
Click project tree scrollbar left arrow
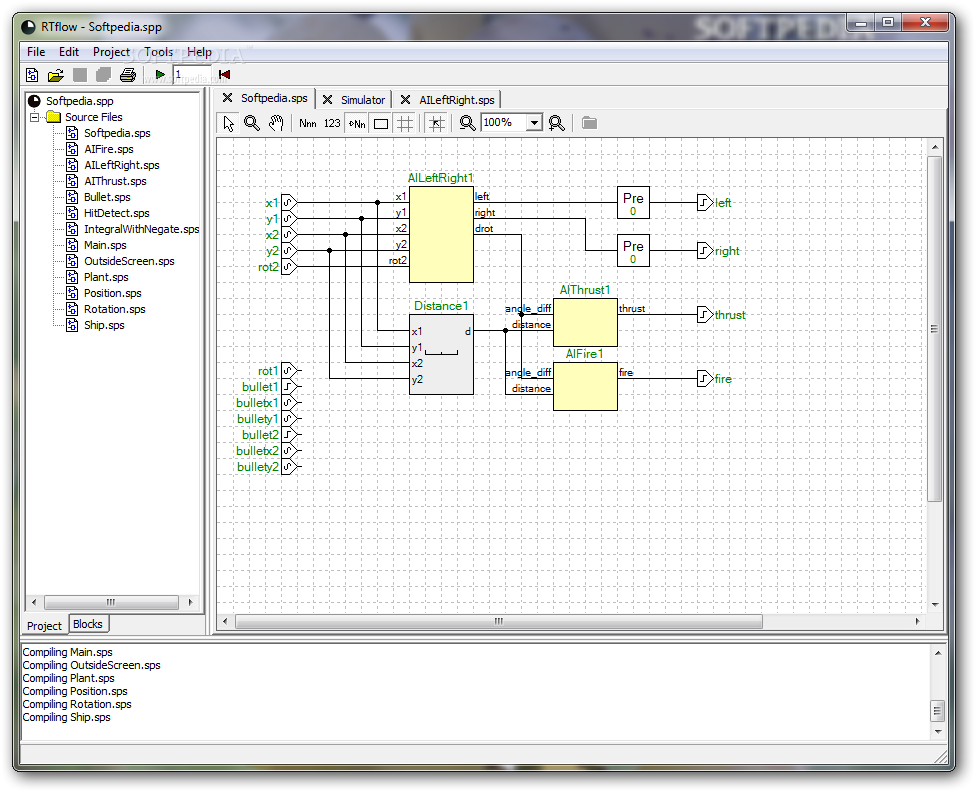pyautogui.click(x=34, y=602)
